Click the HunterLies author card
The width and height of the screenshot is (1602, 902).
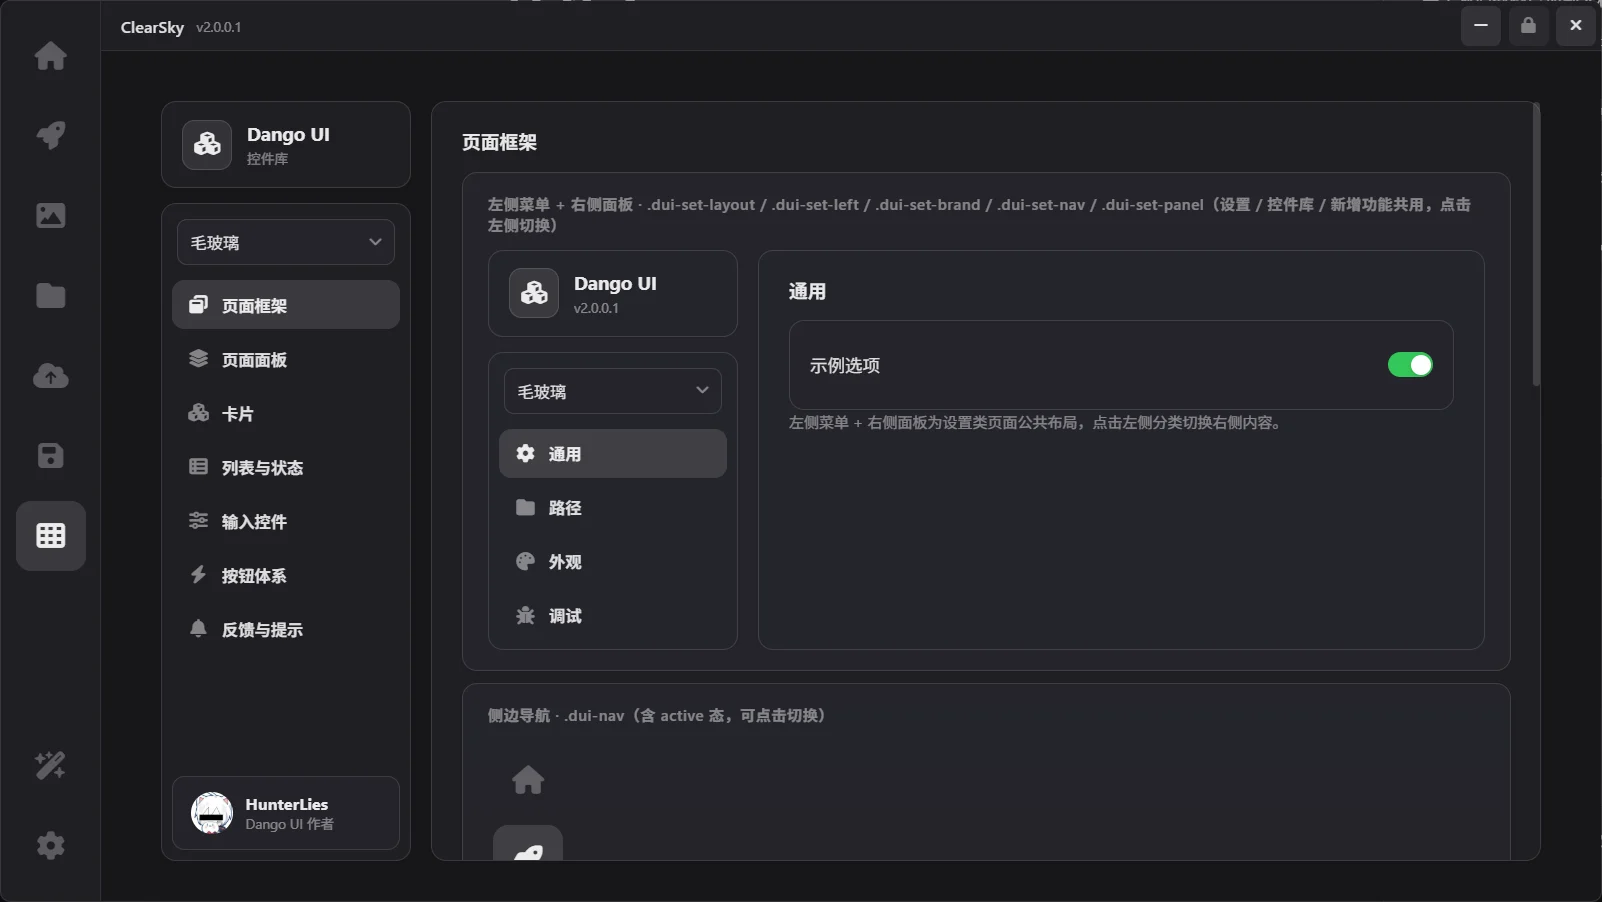coord(286,813)
